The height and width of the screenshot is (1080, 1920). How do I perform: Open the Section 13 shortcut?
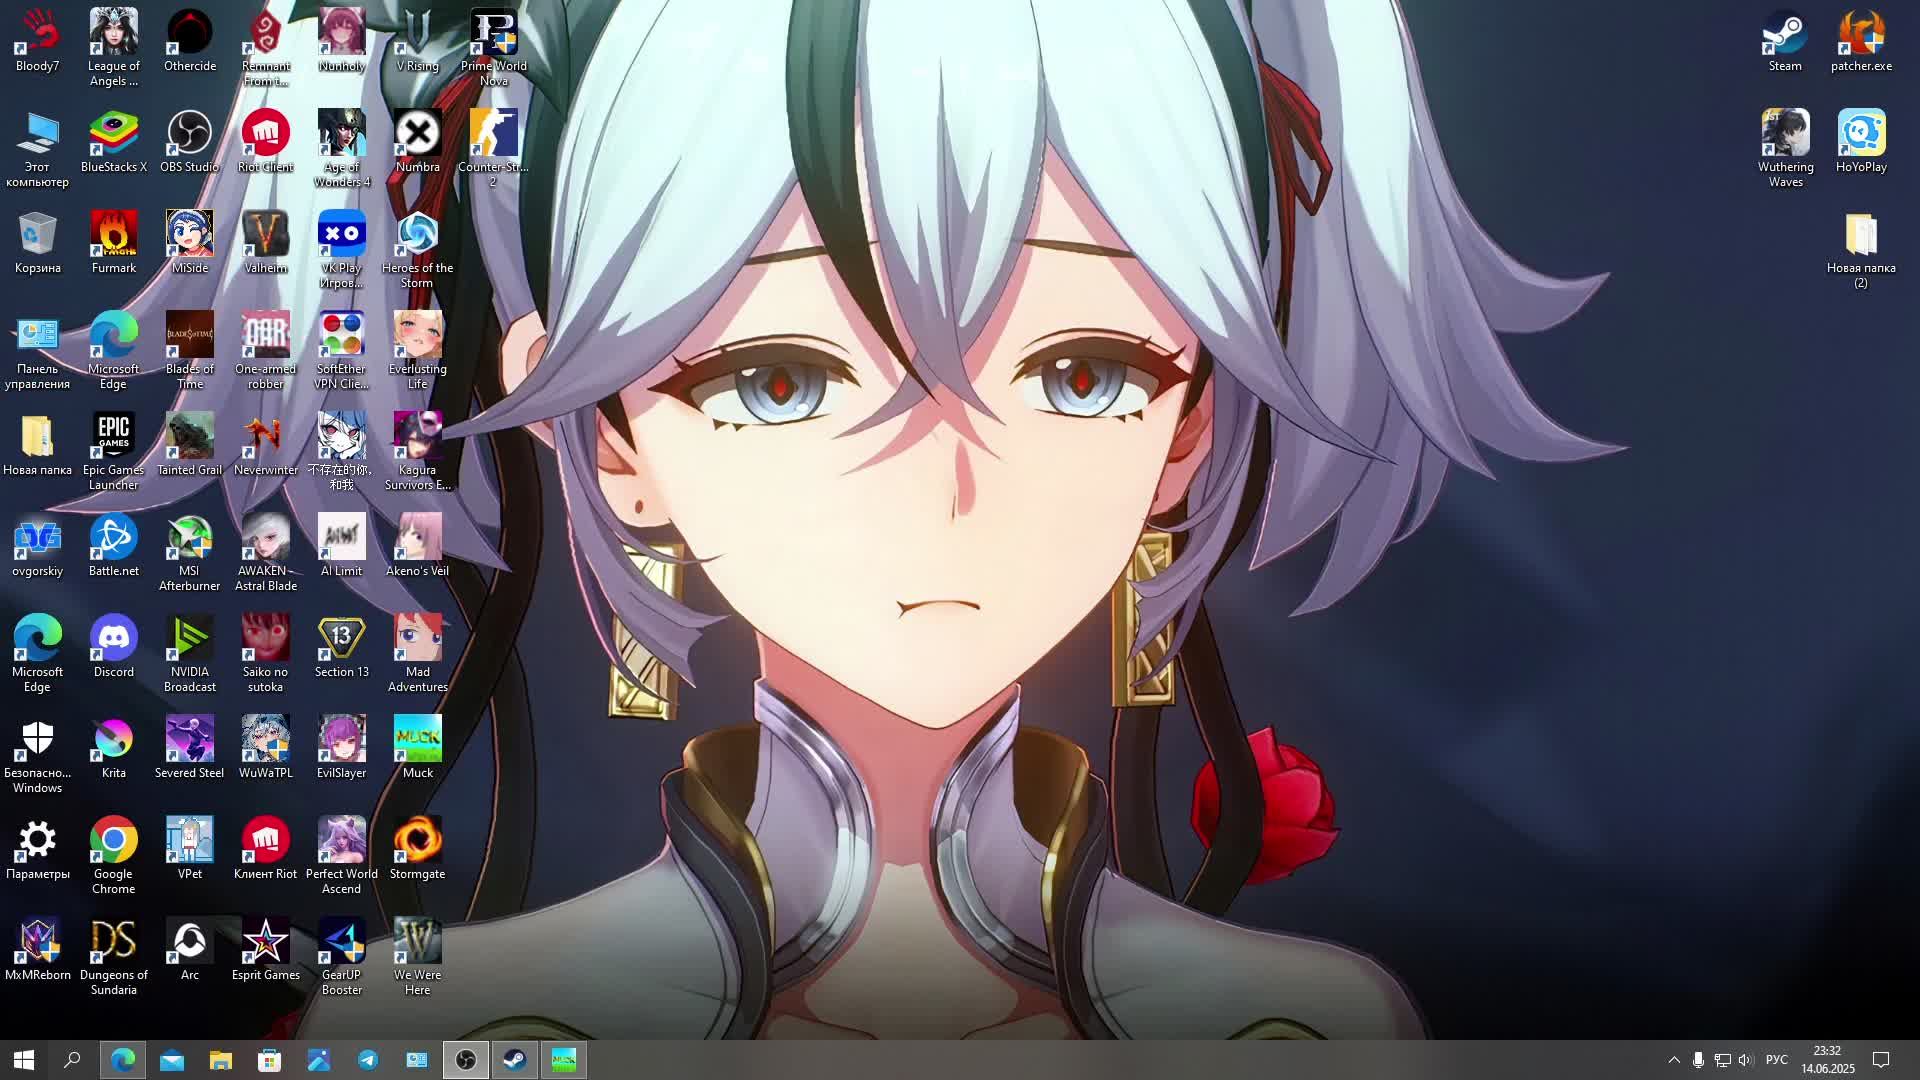(342, 647)
